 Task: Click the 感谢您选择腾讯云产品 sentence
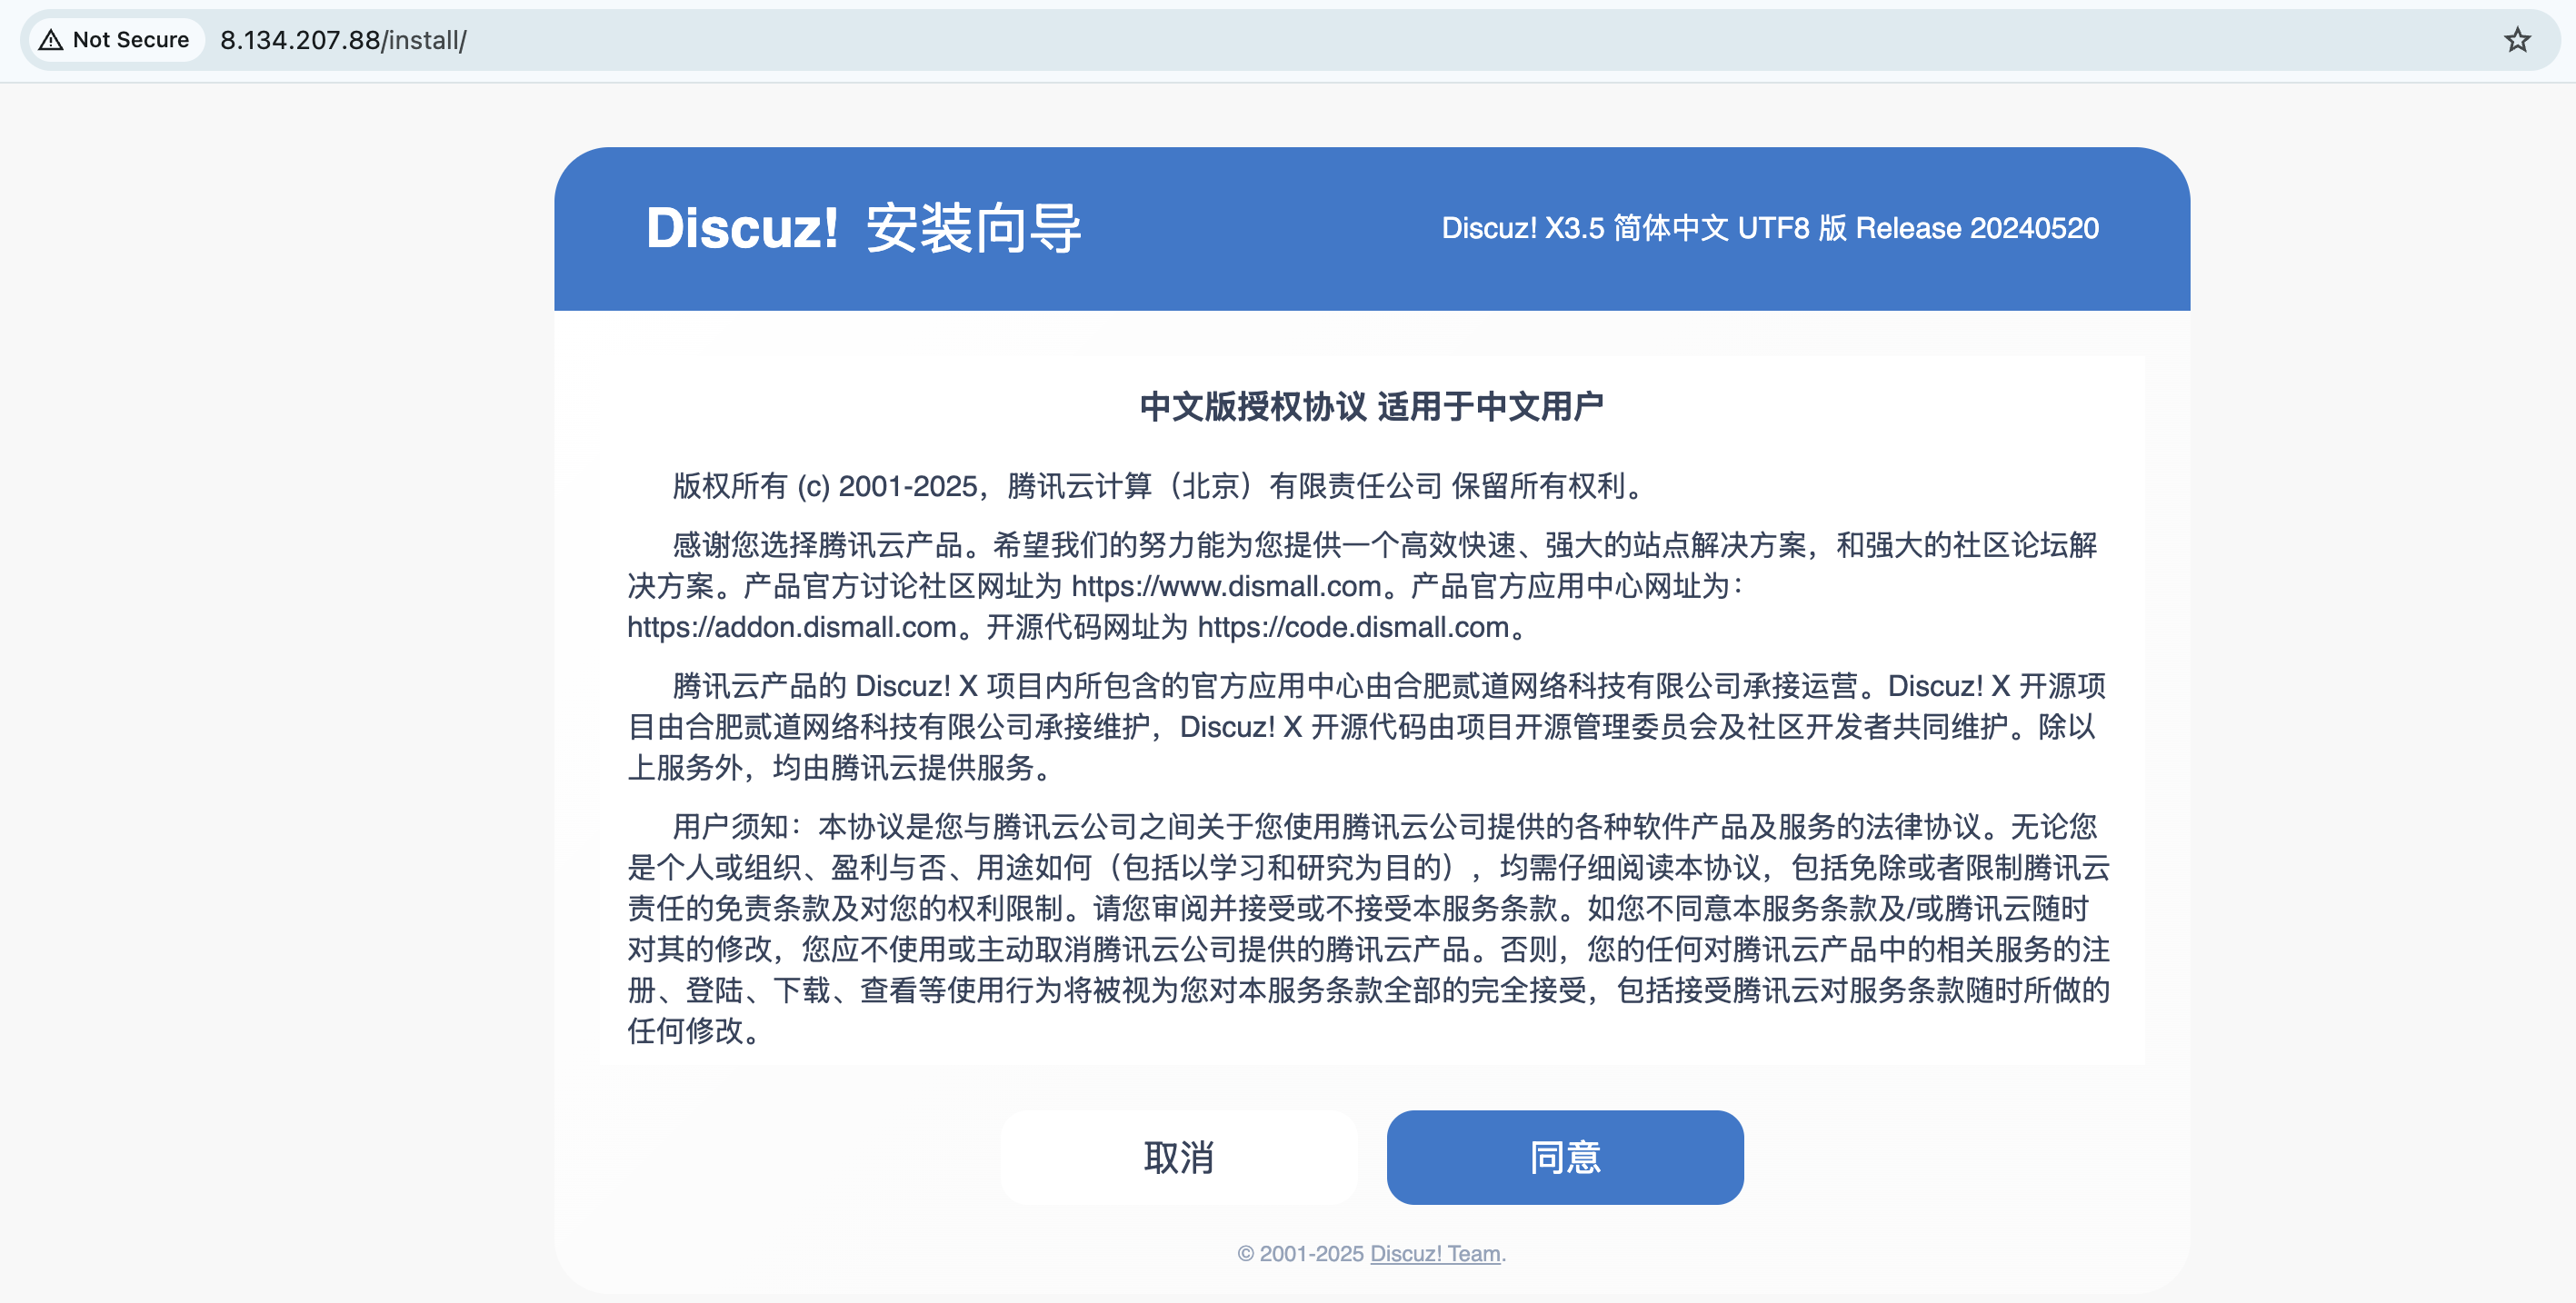tap(817, 545)
